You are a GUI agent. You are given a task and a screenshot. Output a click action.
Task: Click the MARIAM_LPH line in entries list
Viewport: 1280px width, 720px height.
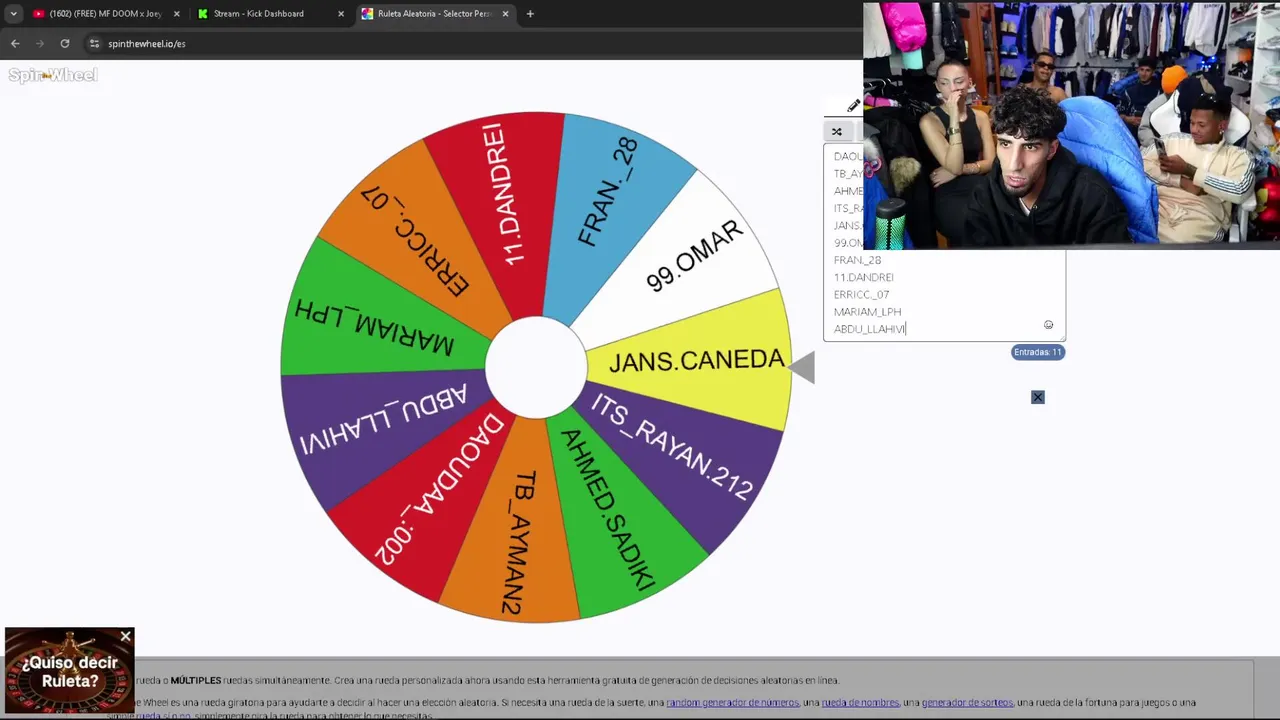tap(867, 312)
